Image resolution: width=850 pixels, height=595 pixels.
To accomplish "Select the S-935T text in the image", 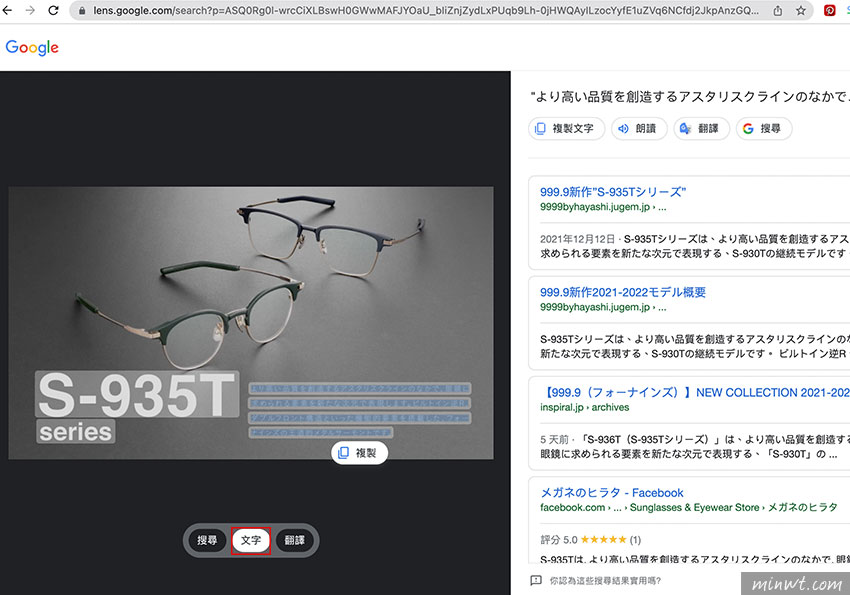I will click(137, 395).
